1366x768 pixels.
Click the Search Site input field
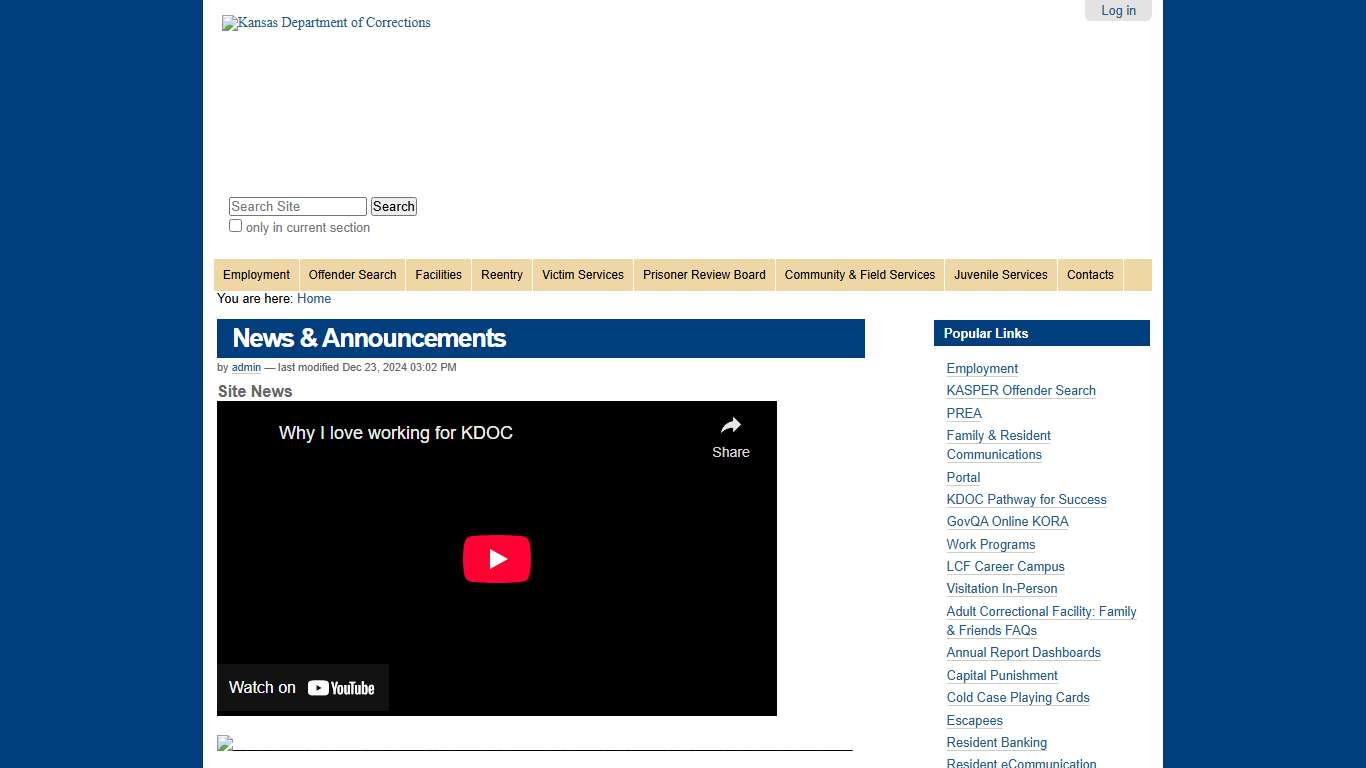point(297,207)
